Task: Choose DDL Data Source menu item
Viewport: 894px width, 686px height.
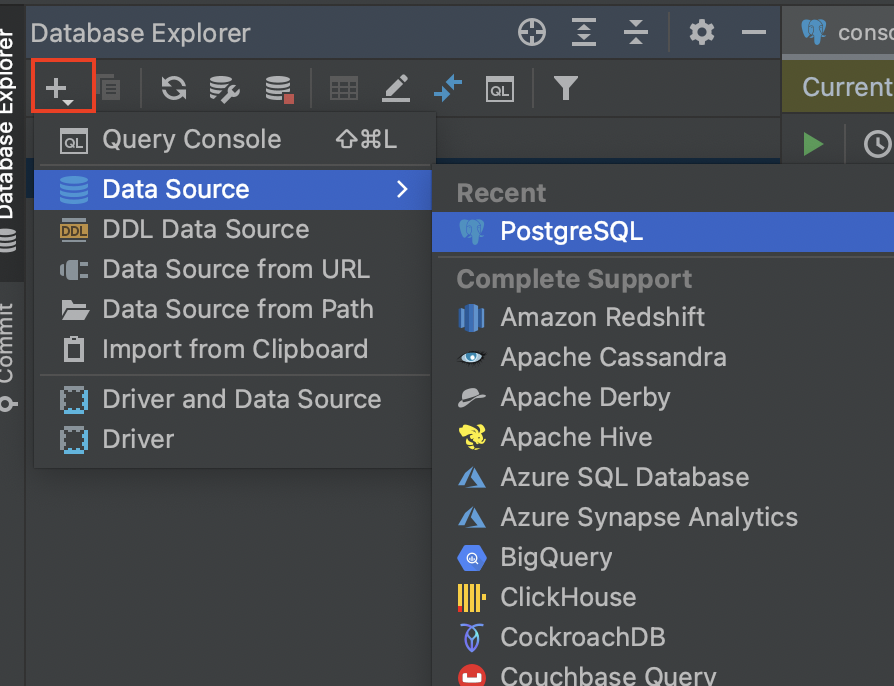Action: (233, 230)
